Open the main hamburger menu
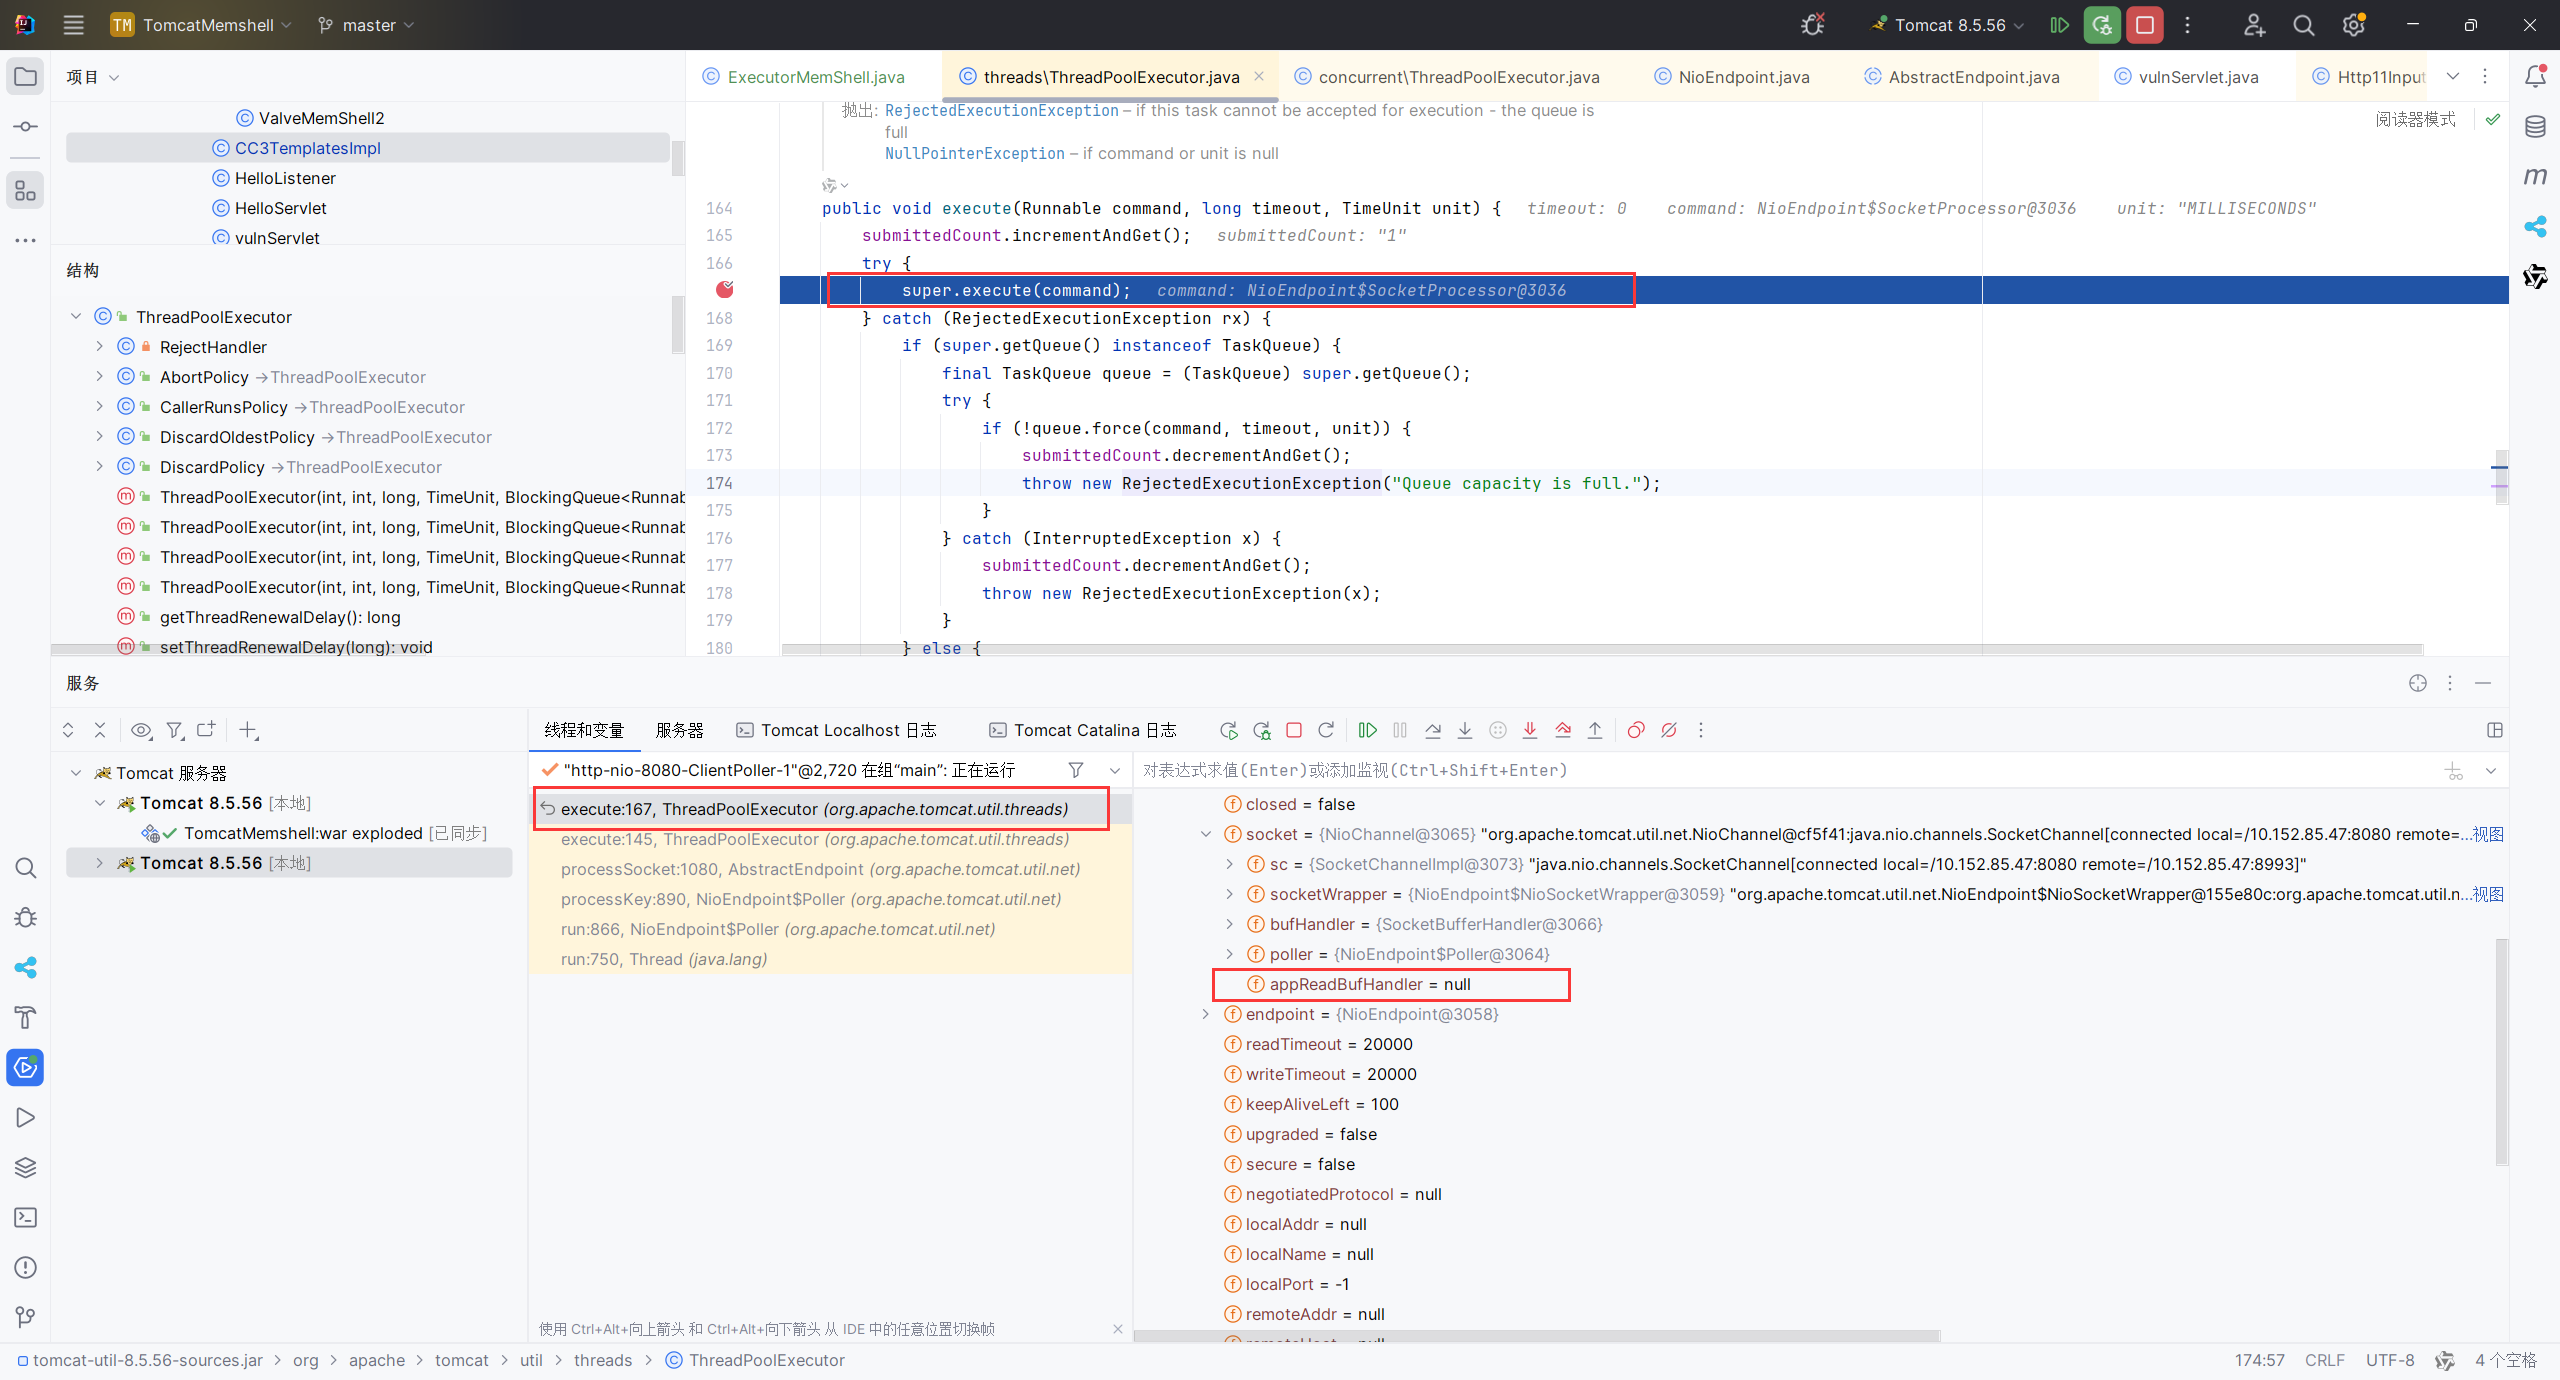The height and width of the screenshot is (1380, 2560). tap(73, 25)
